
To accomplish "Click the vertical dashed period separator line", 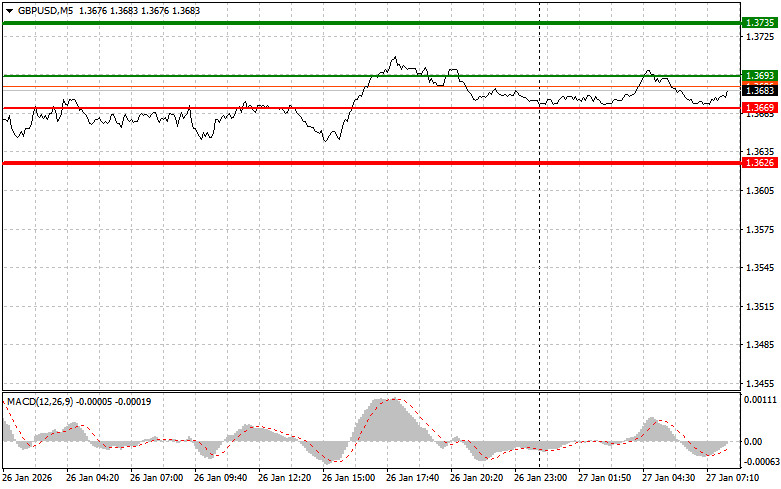I will coord(540,250).
